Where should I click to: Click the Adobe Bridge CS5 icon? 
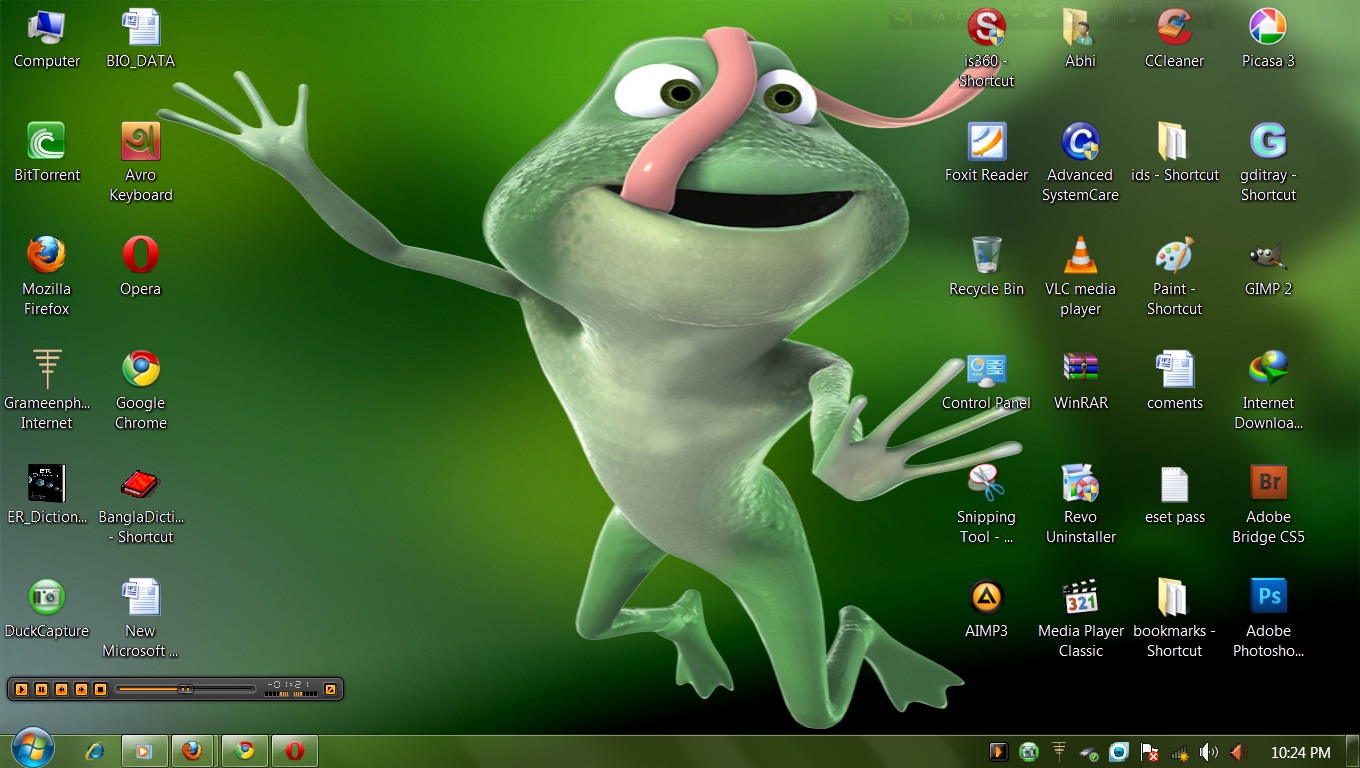1268,505
